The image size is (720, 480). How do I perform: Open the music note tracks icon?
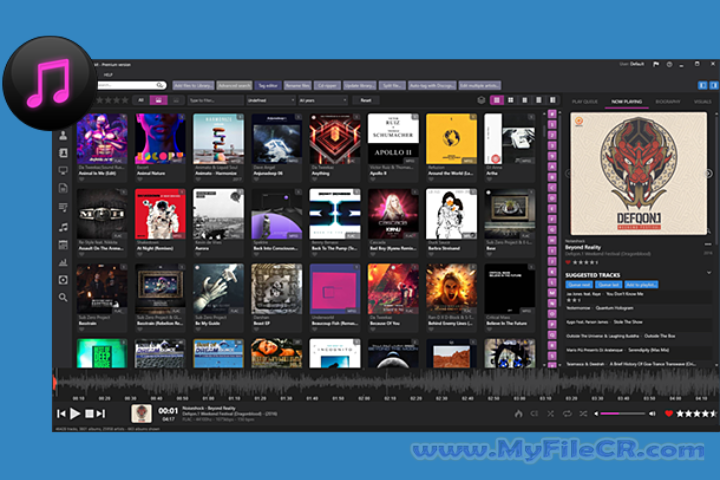pyautogui.click(x=63, y=227)
